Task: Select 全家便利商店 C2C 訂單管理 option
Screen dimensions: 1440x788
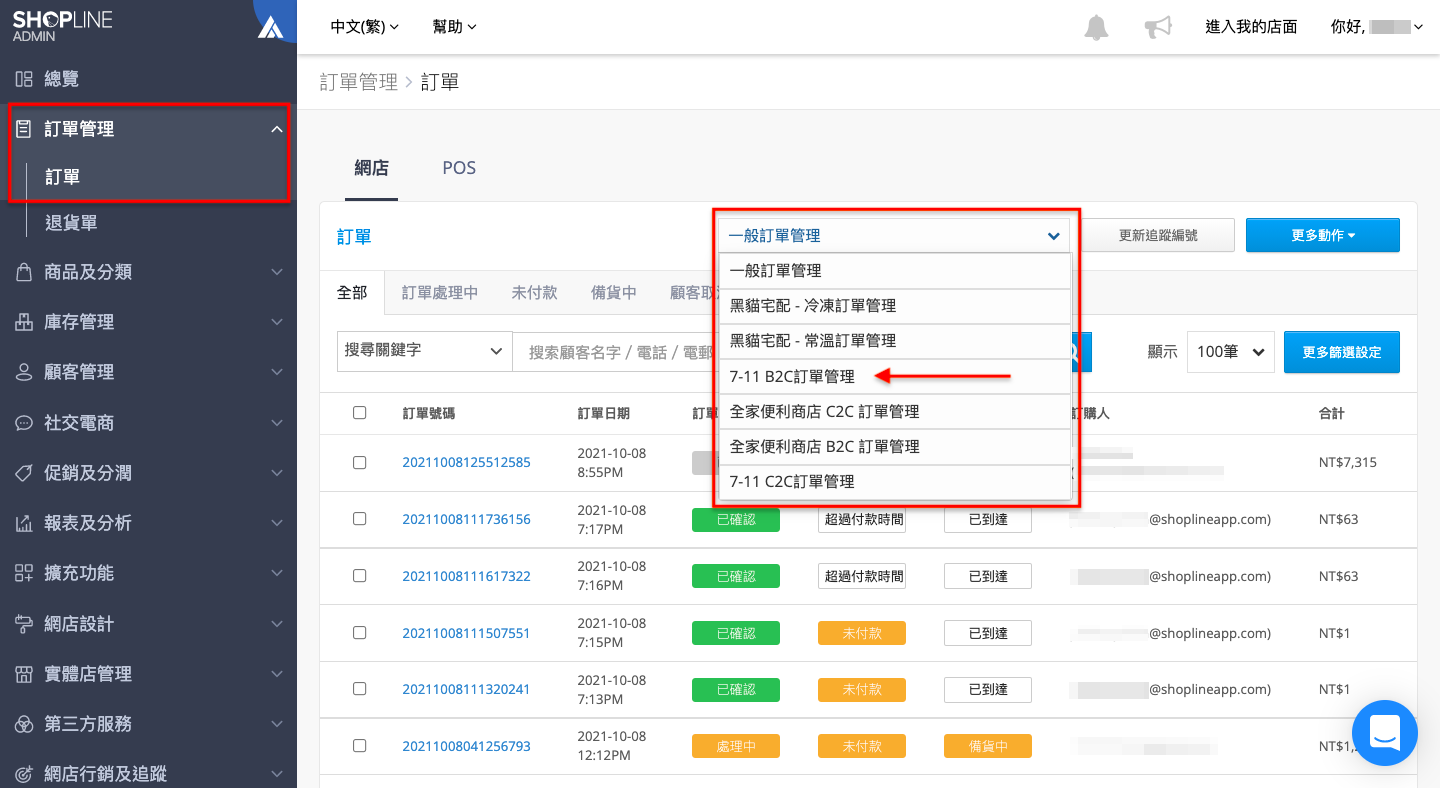Action: pos(895,412)
